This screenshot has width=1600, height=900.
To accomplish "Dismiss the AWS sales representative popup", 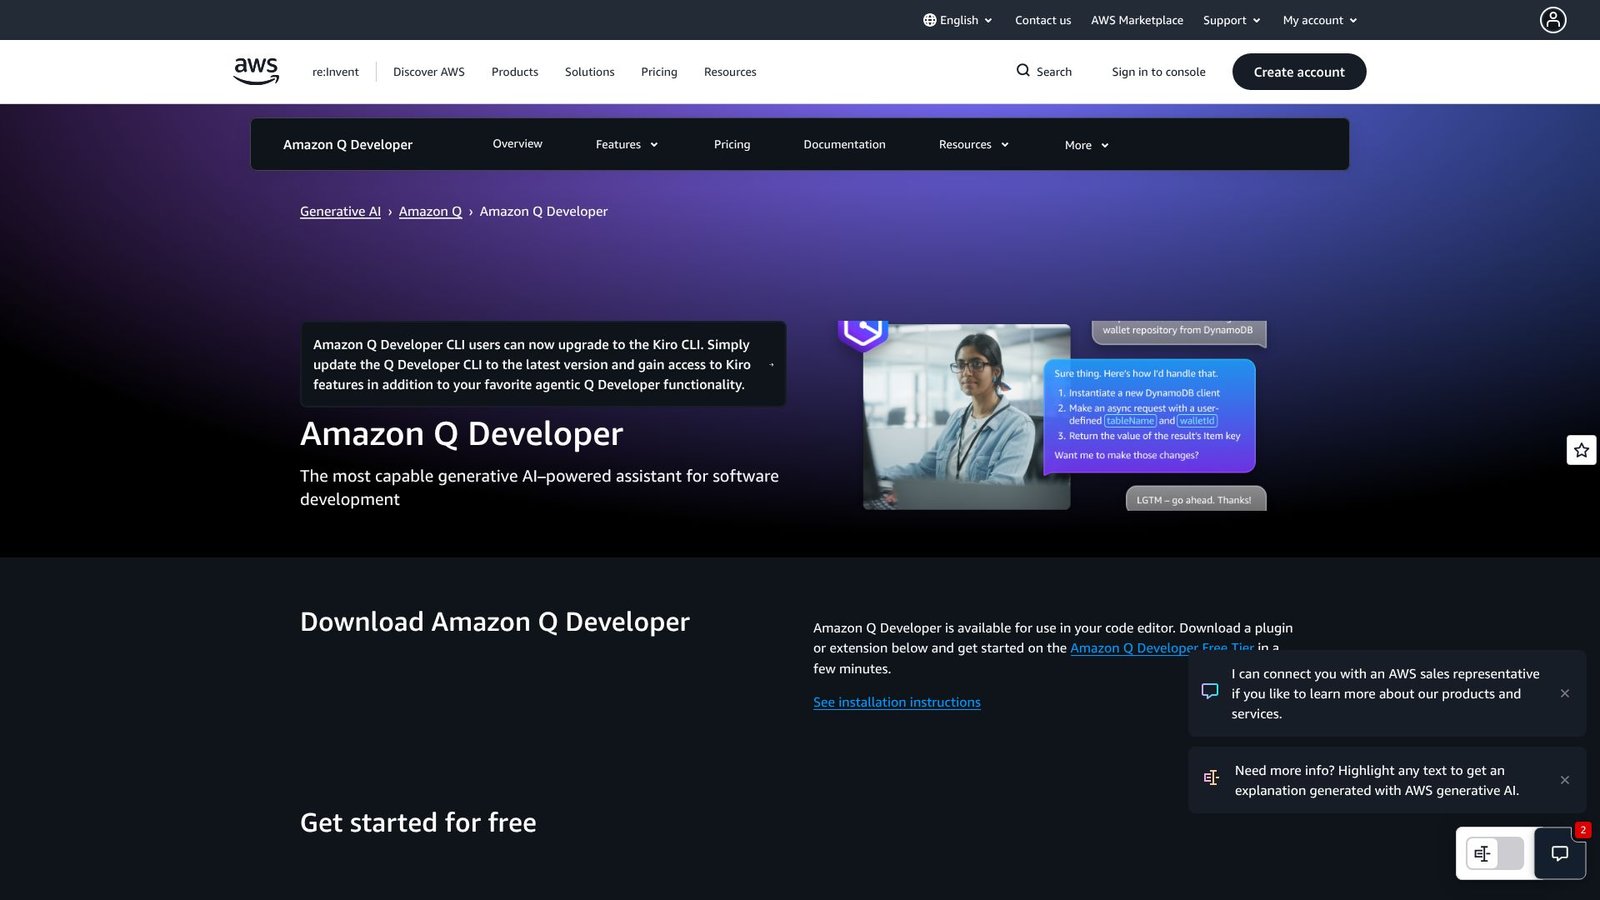I will click(x=1565, y=693).
